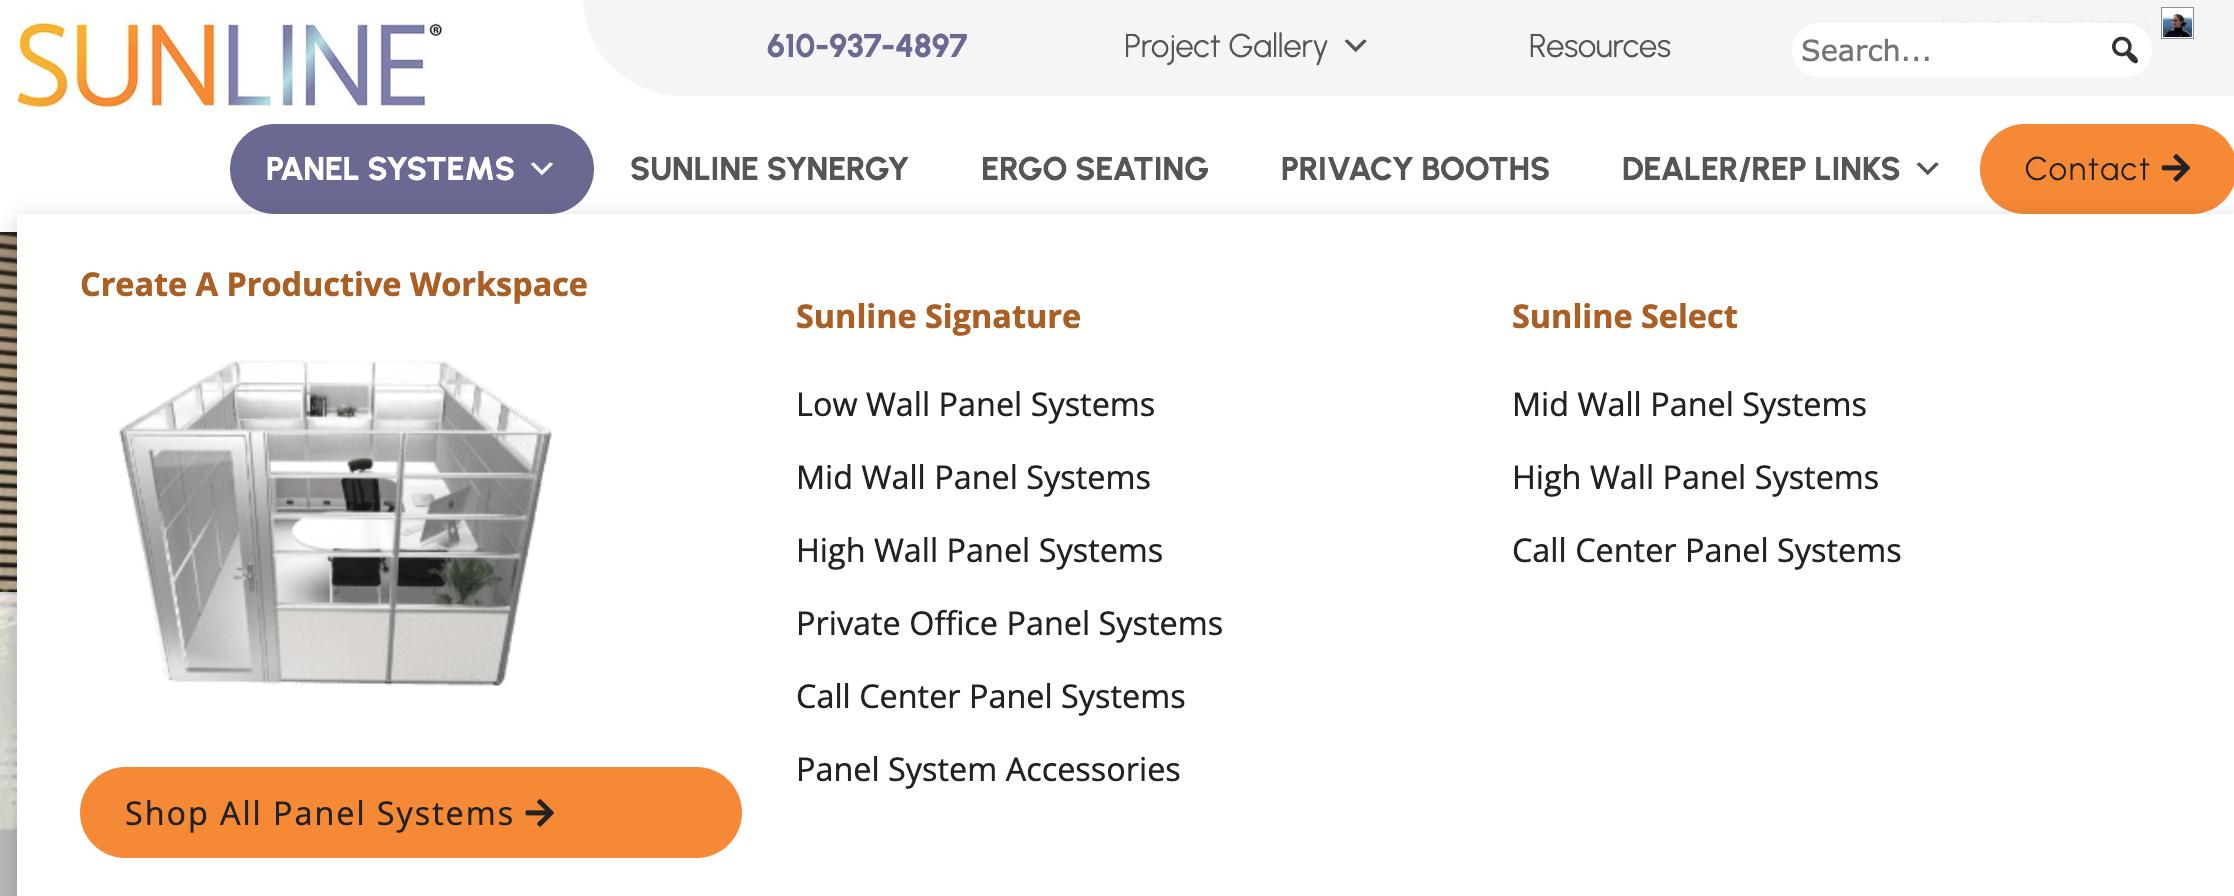Open Low Wall Panel Systems link

(975, 404)
